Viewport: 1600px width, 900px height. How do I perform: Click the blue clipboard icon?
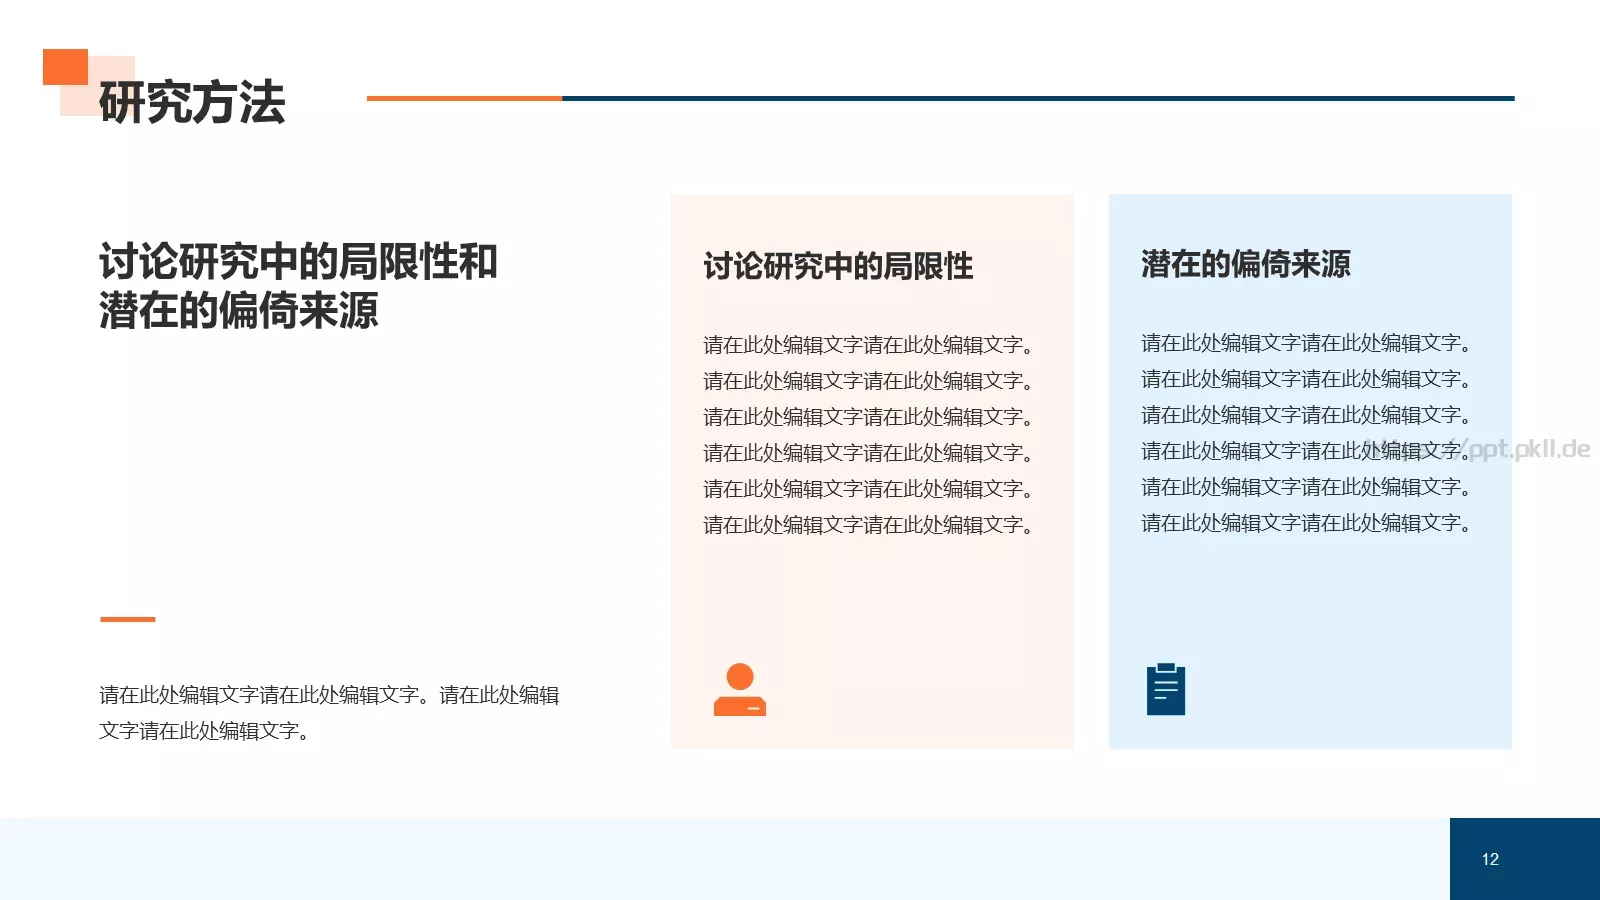tap(1166, 689)
